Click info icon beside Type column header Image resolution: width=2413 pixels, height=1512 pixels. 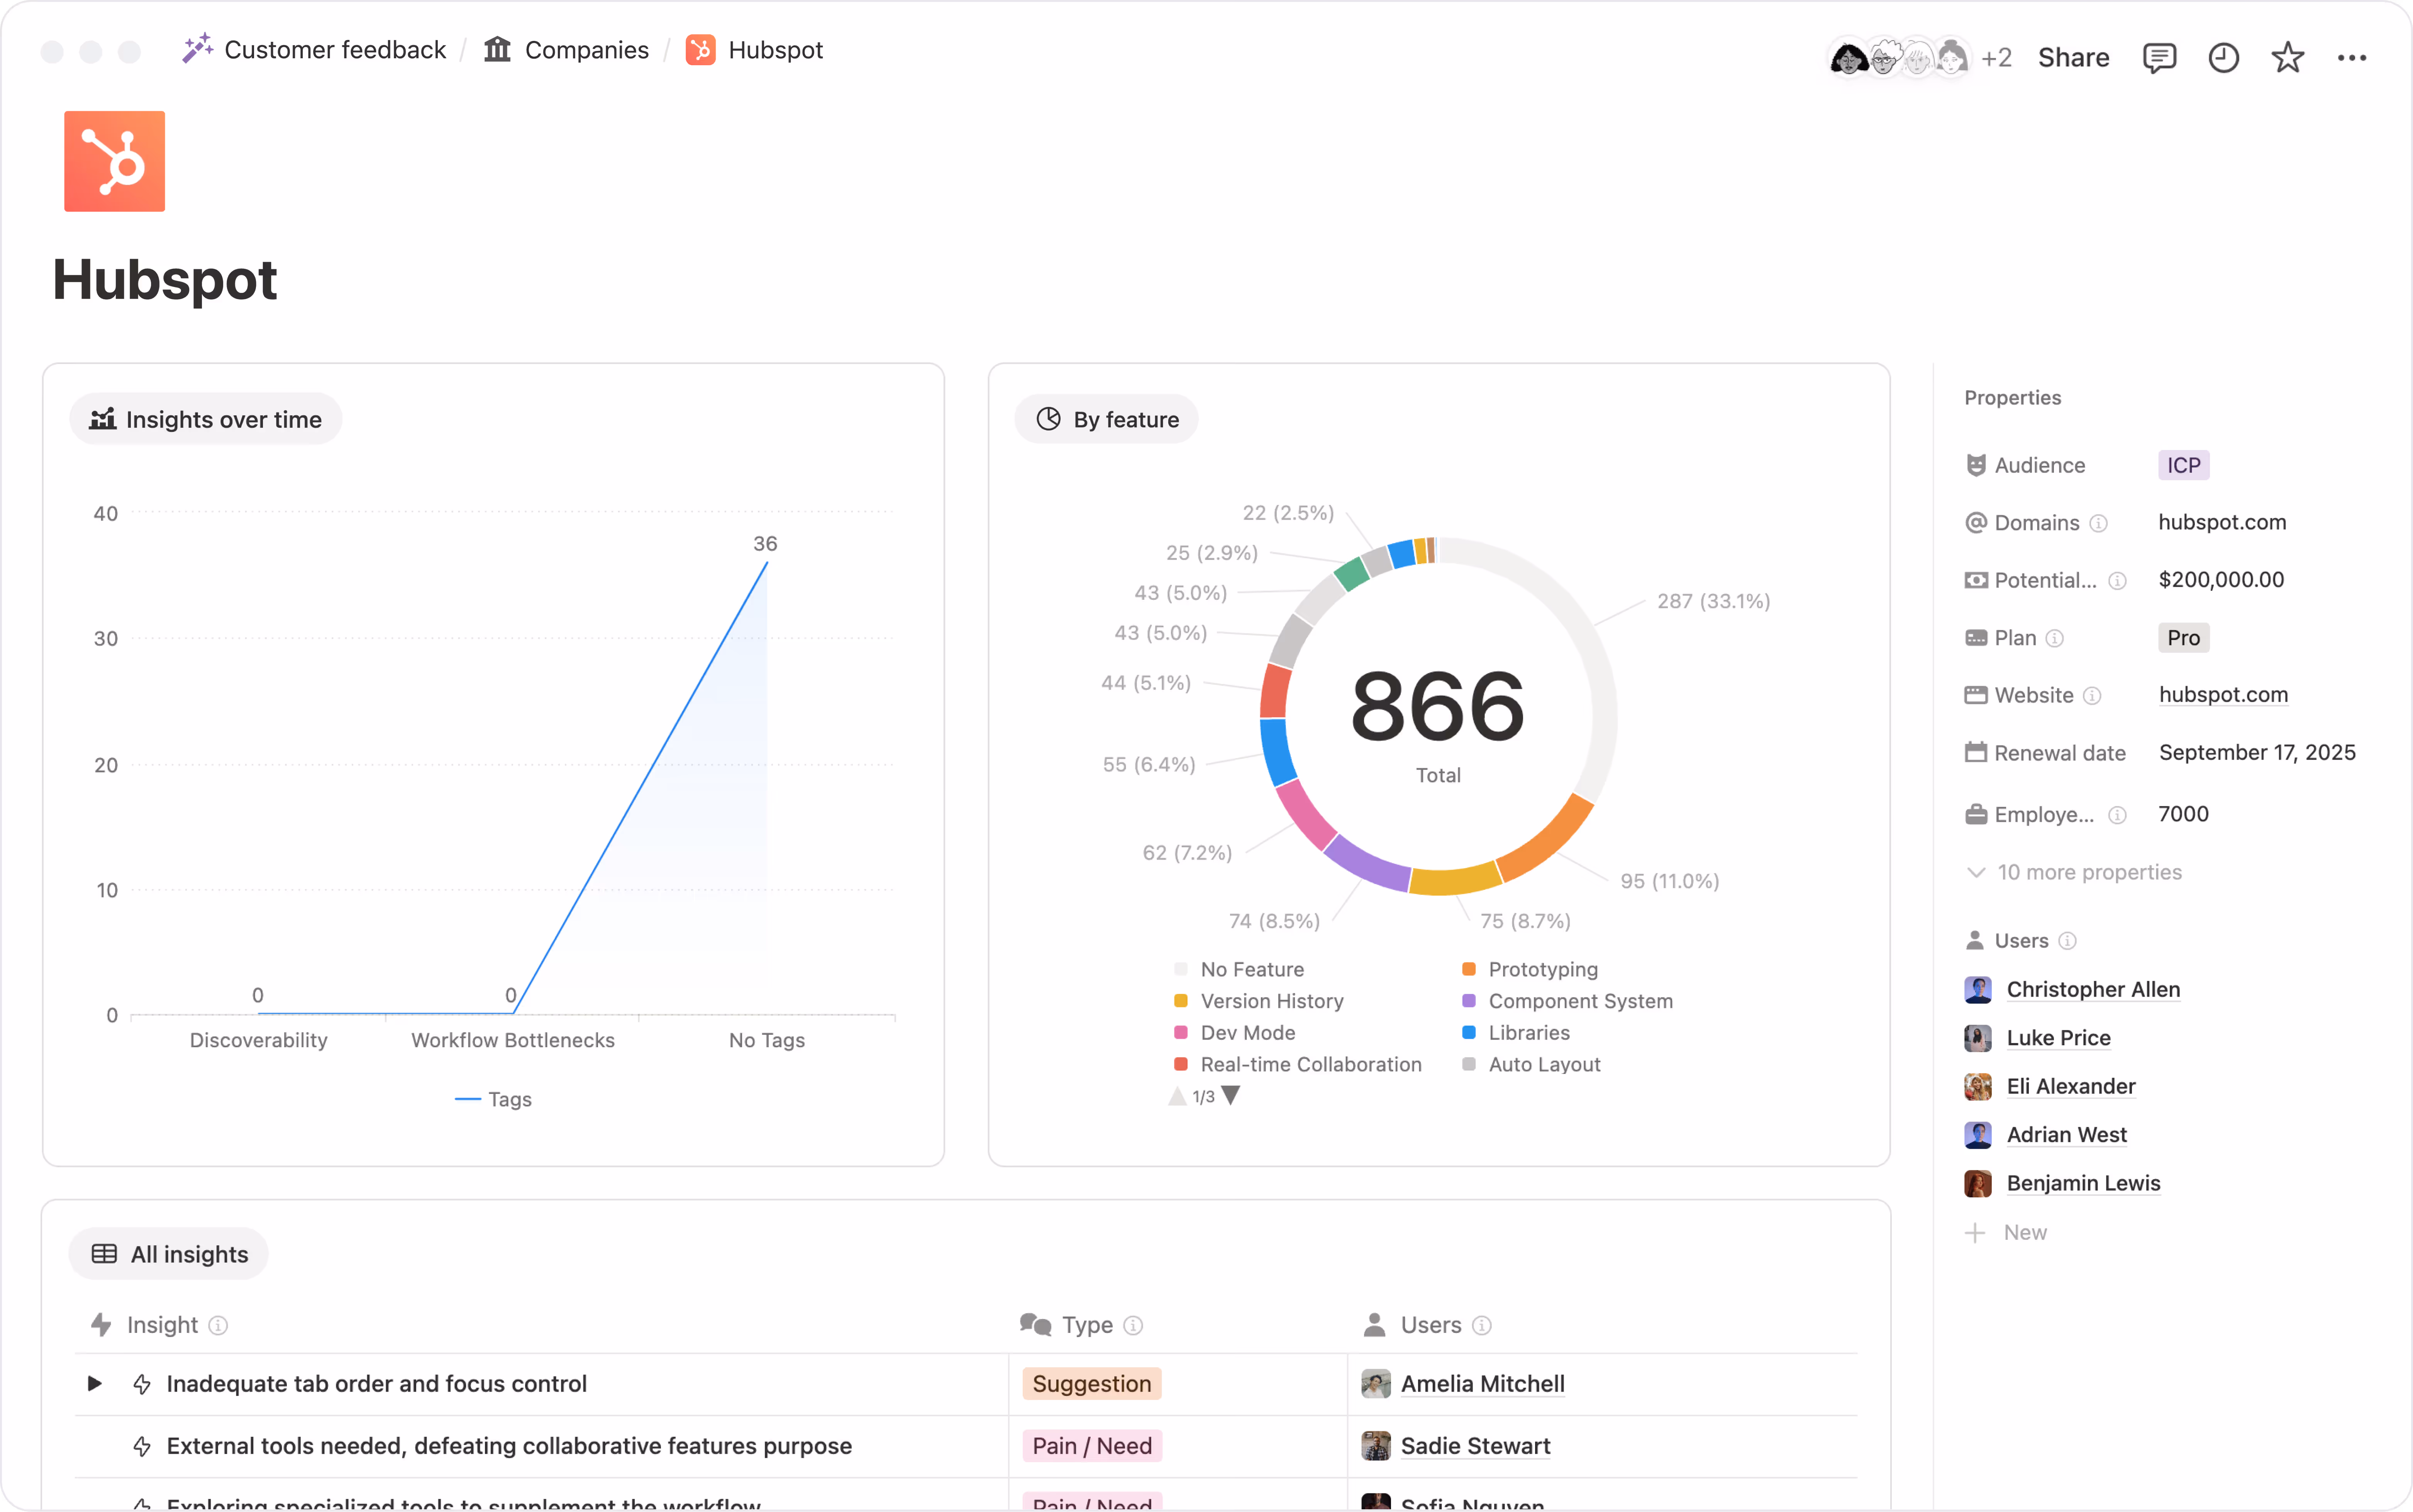[1133, 1325]
